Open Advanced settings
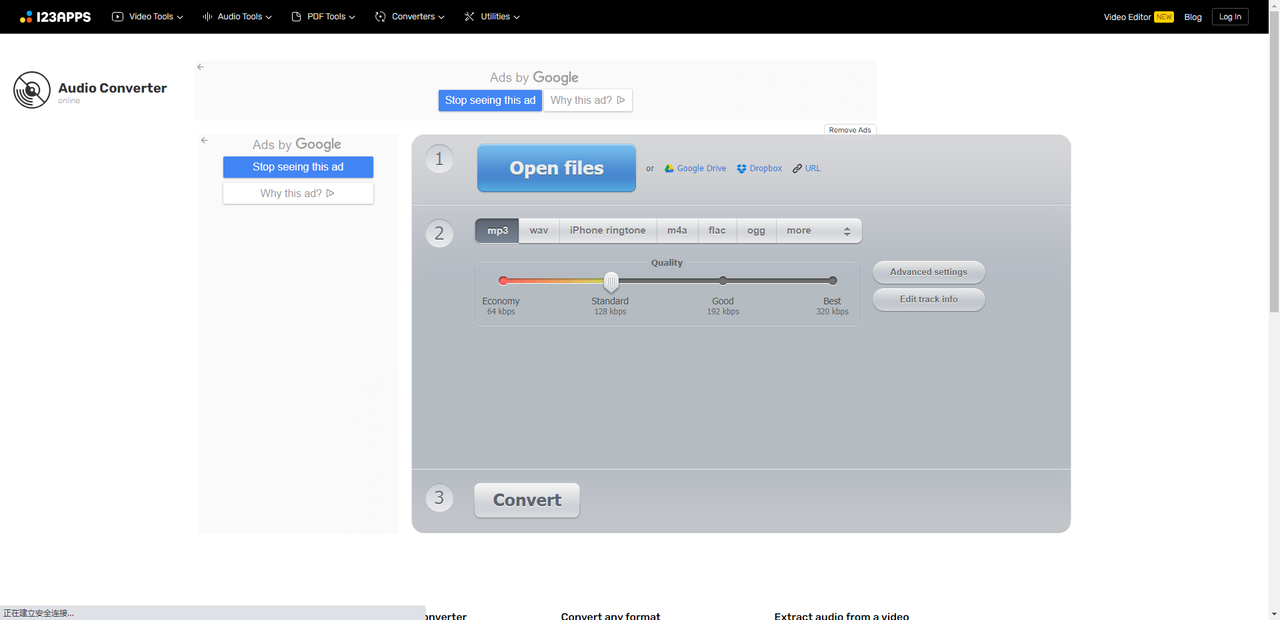This screenshot has height=620, width=1280. pos(929,272)
